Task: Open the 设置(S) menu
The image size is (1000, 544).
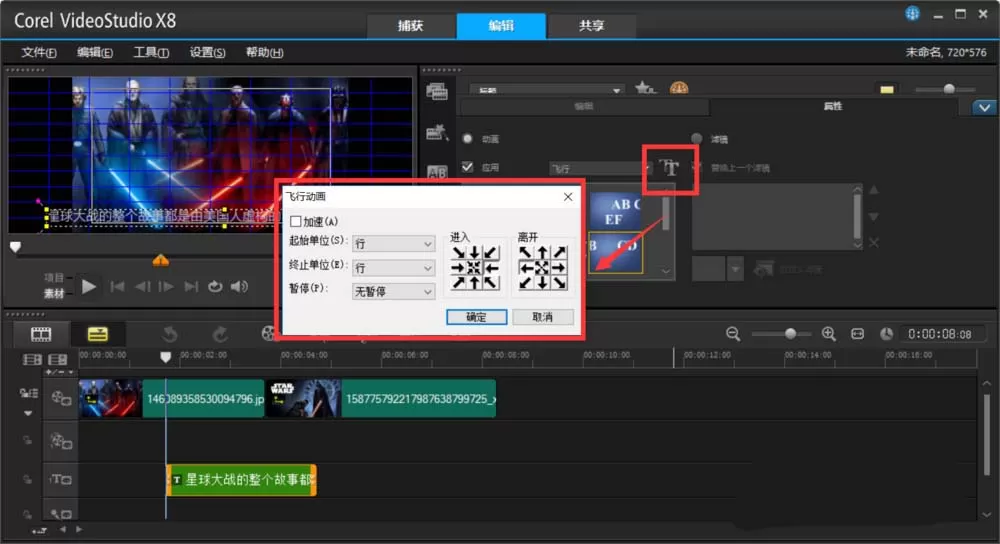Action: point(207,52)
